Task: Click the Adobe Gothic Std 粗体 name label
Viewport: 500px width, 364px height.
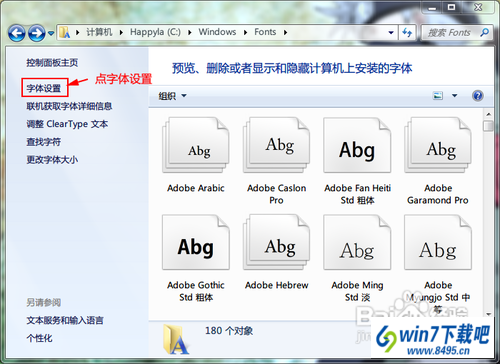Action: [196, 291]
